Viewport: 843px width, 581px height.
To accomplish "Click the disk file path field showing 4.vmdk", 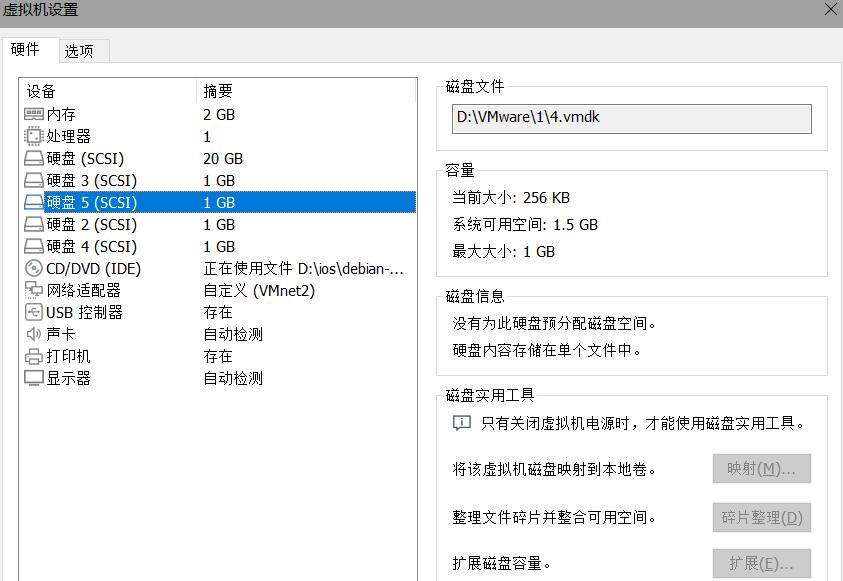I will (631, 118).
